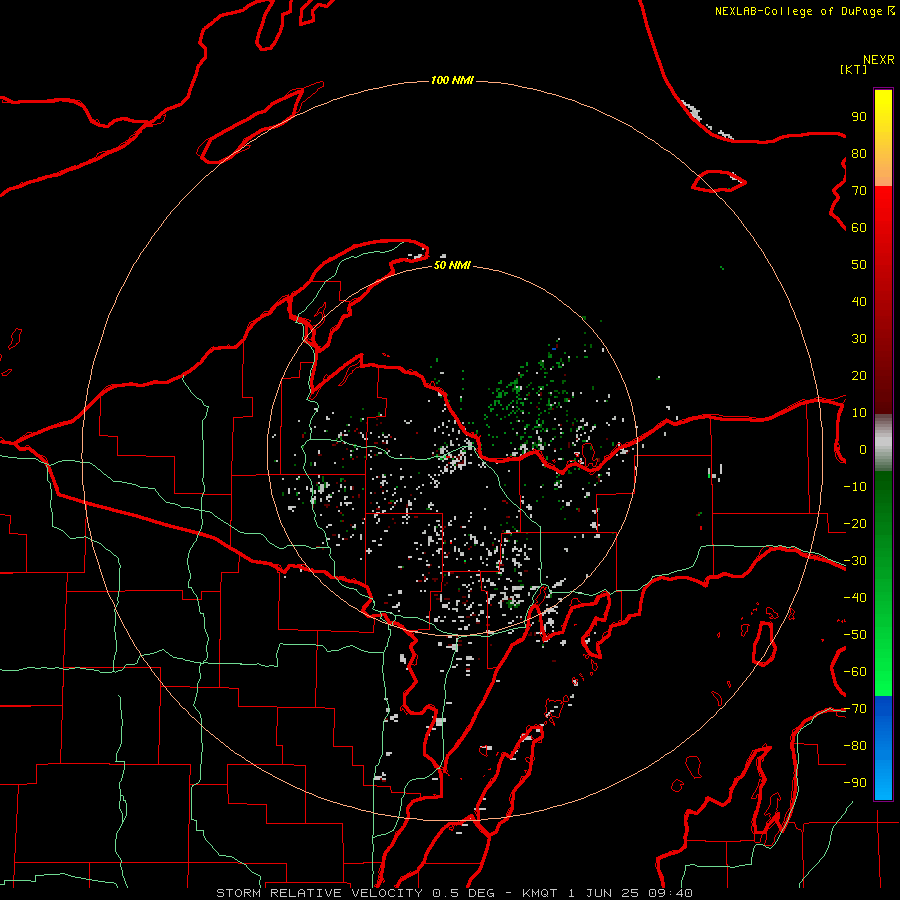Image resolution: width=900 pixels, height=900 pixels.
Task: Click the -10 value on the velocity scale
Action: 855,487
